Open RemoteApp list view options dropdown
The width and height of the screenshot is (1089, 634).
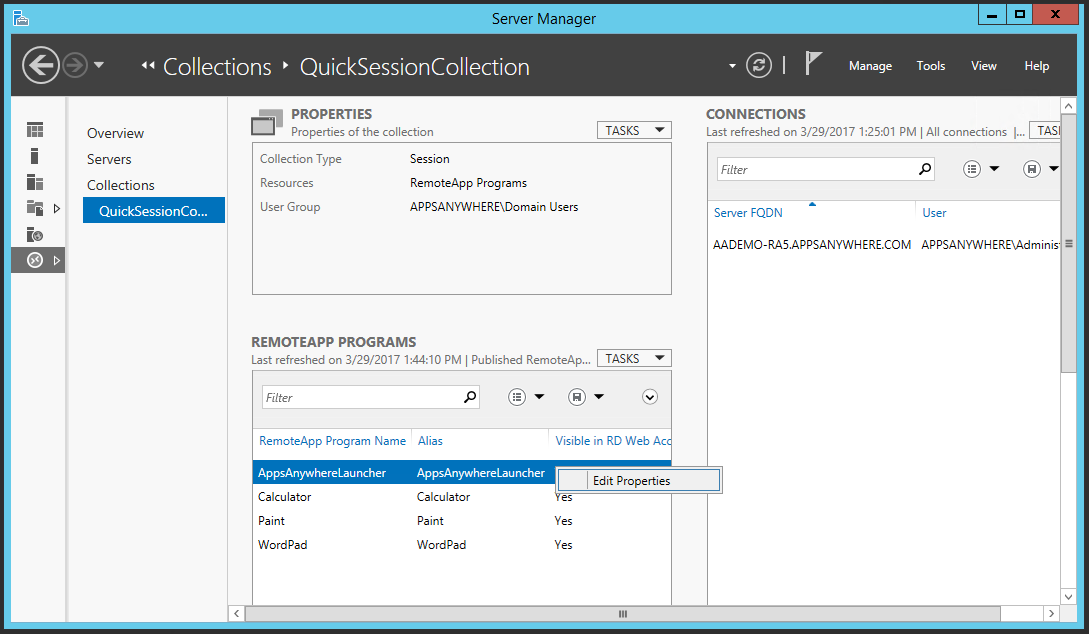point(526,397)
